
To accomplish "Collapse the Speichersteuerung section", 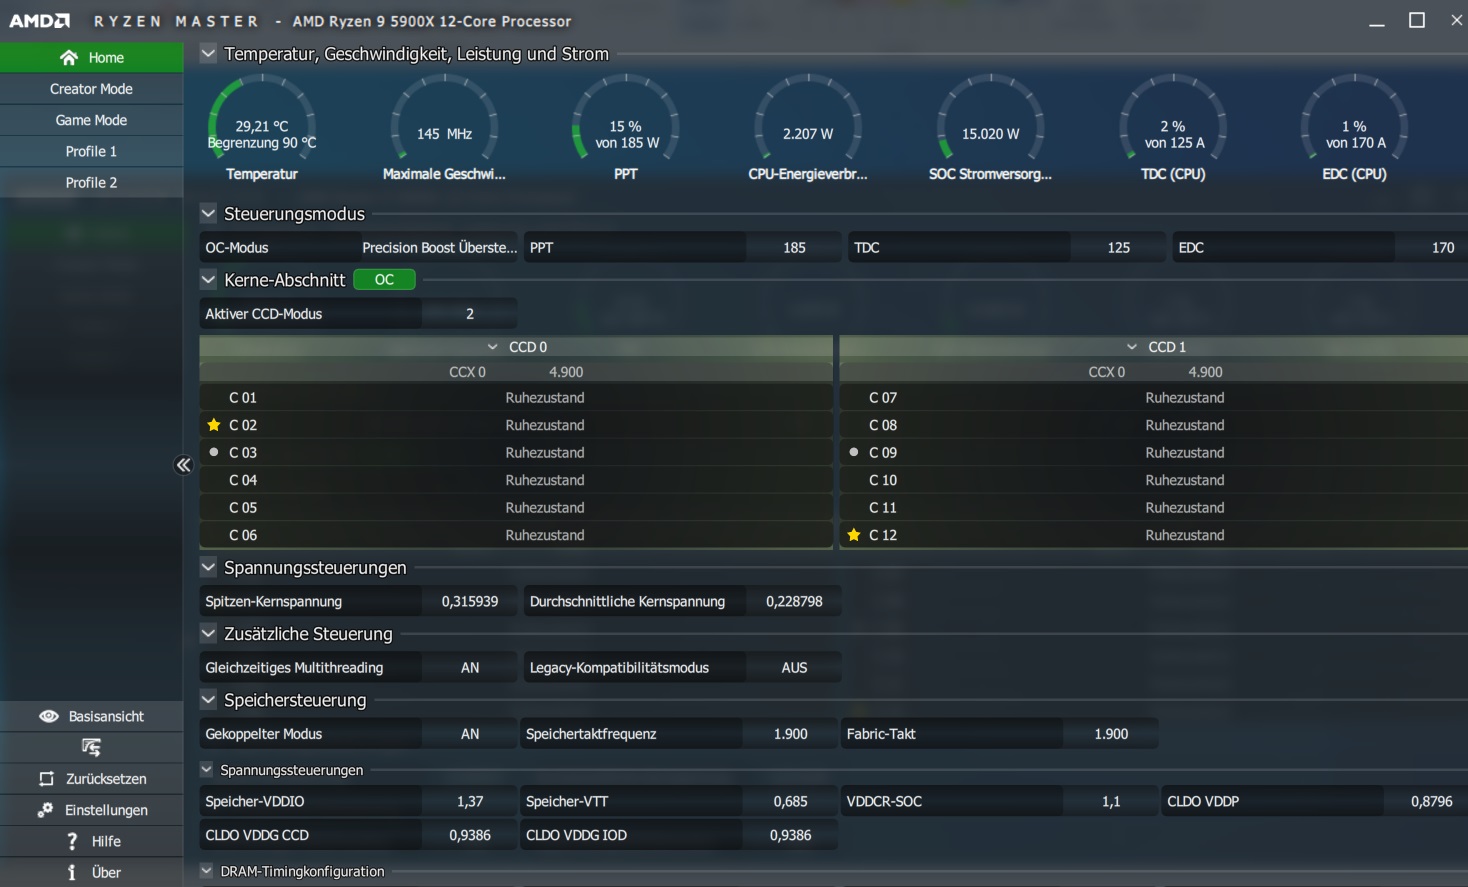I will click(x=208, y=699).
